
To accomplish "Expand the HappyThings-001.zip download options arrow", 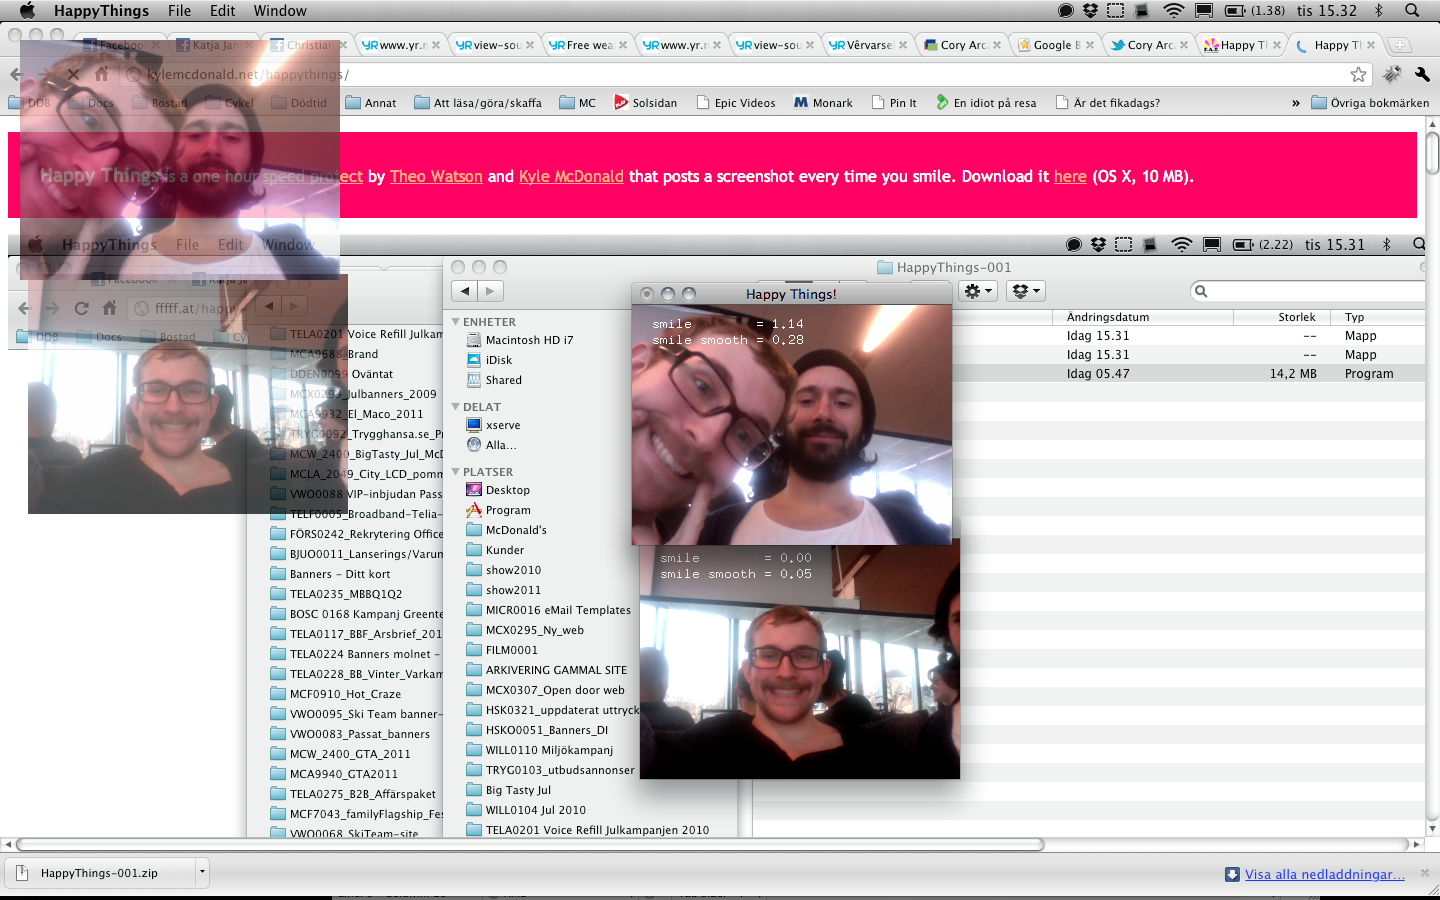I will (x=202, y=872).
